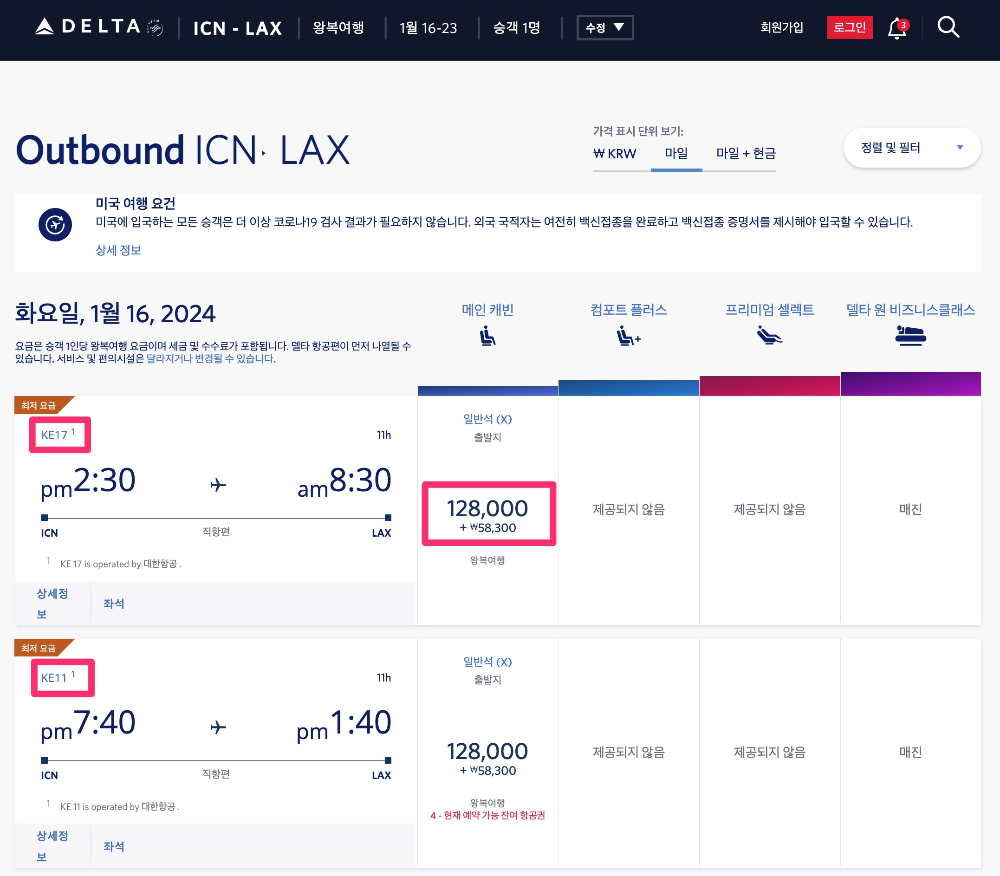Click the Premium Select recliner icon

pos(769,335)
